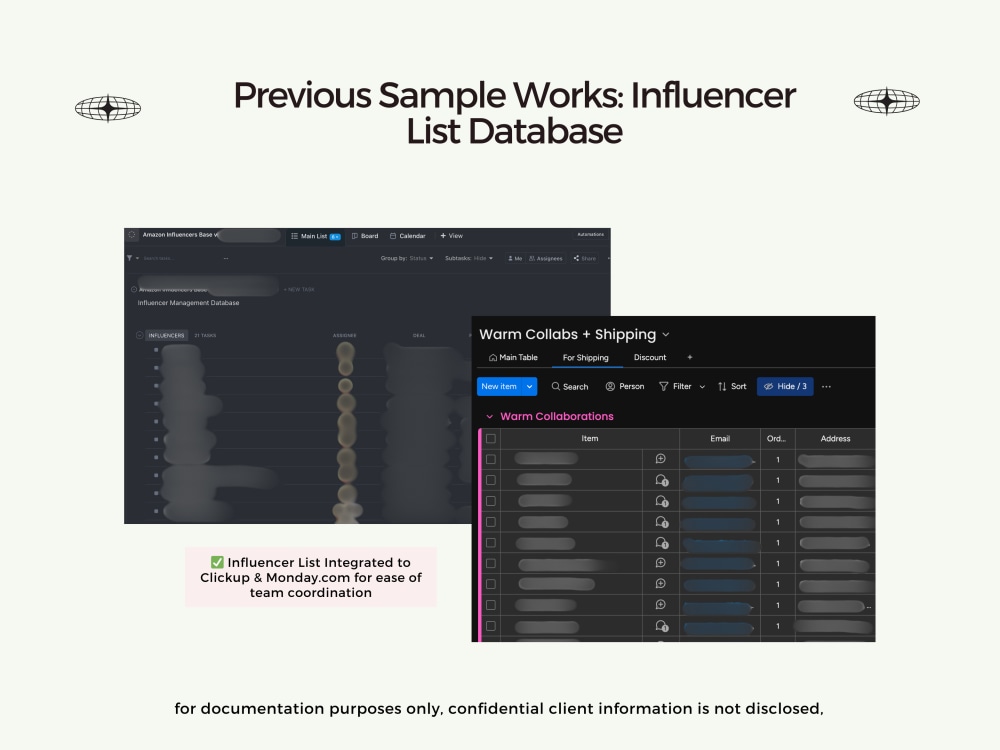The height and width of the screenshot is (750, 1000).
Task: Click + NEW TASK beside the list name
Action: point(299,290)
